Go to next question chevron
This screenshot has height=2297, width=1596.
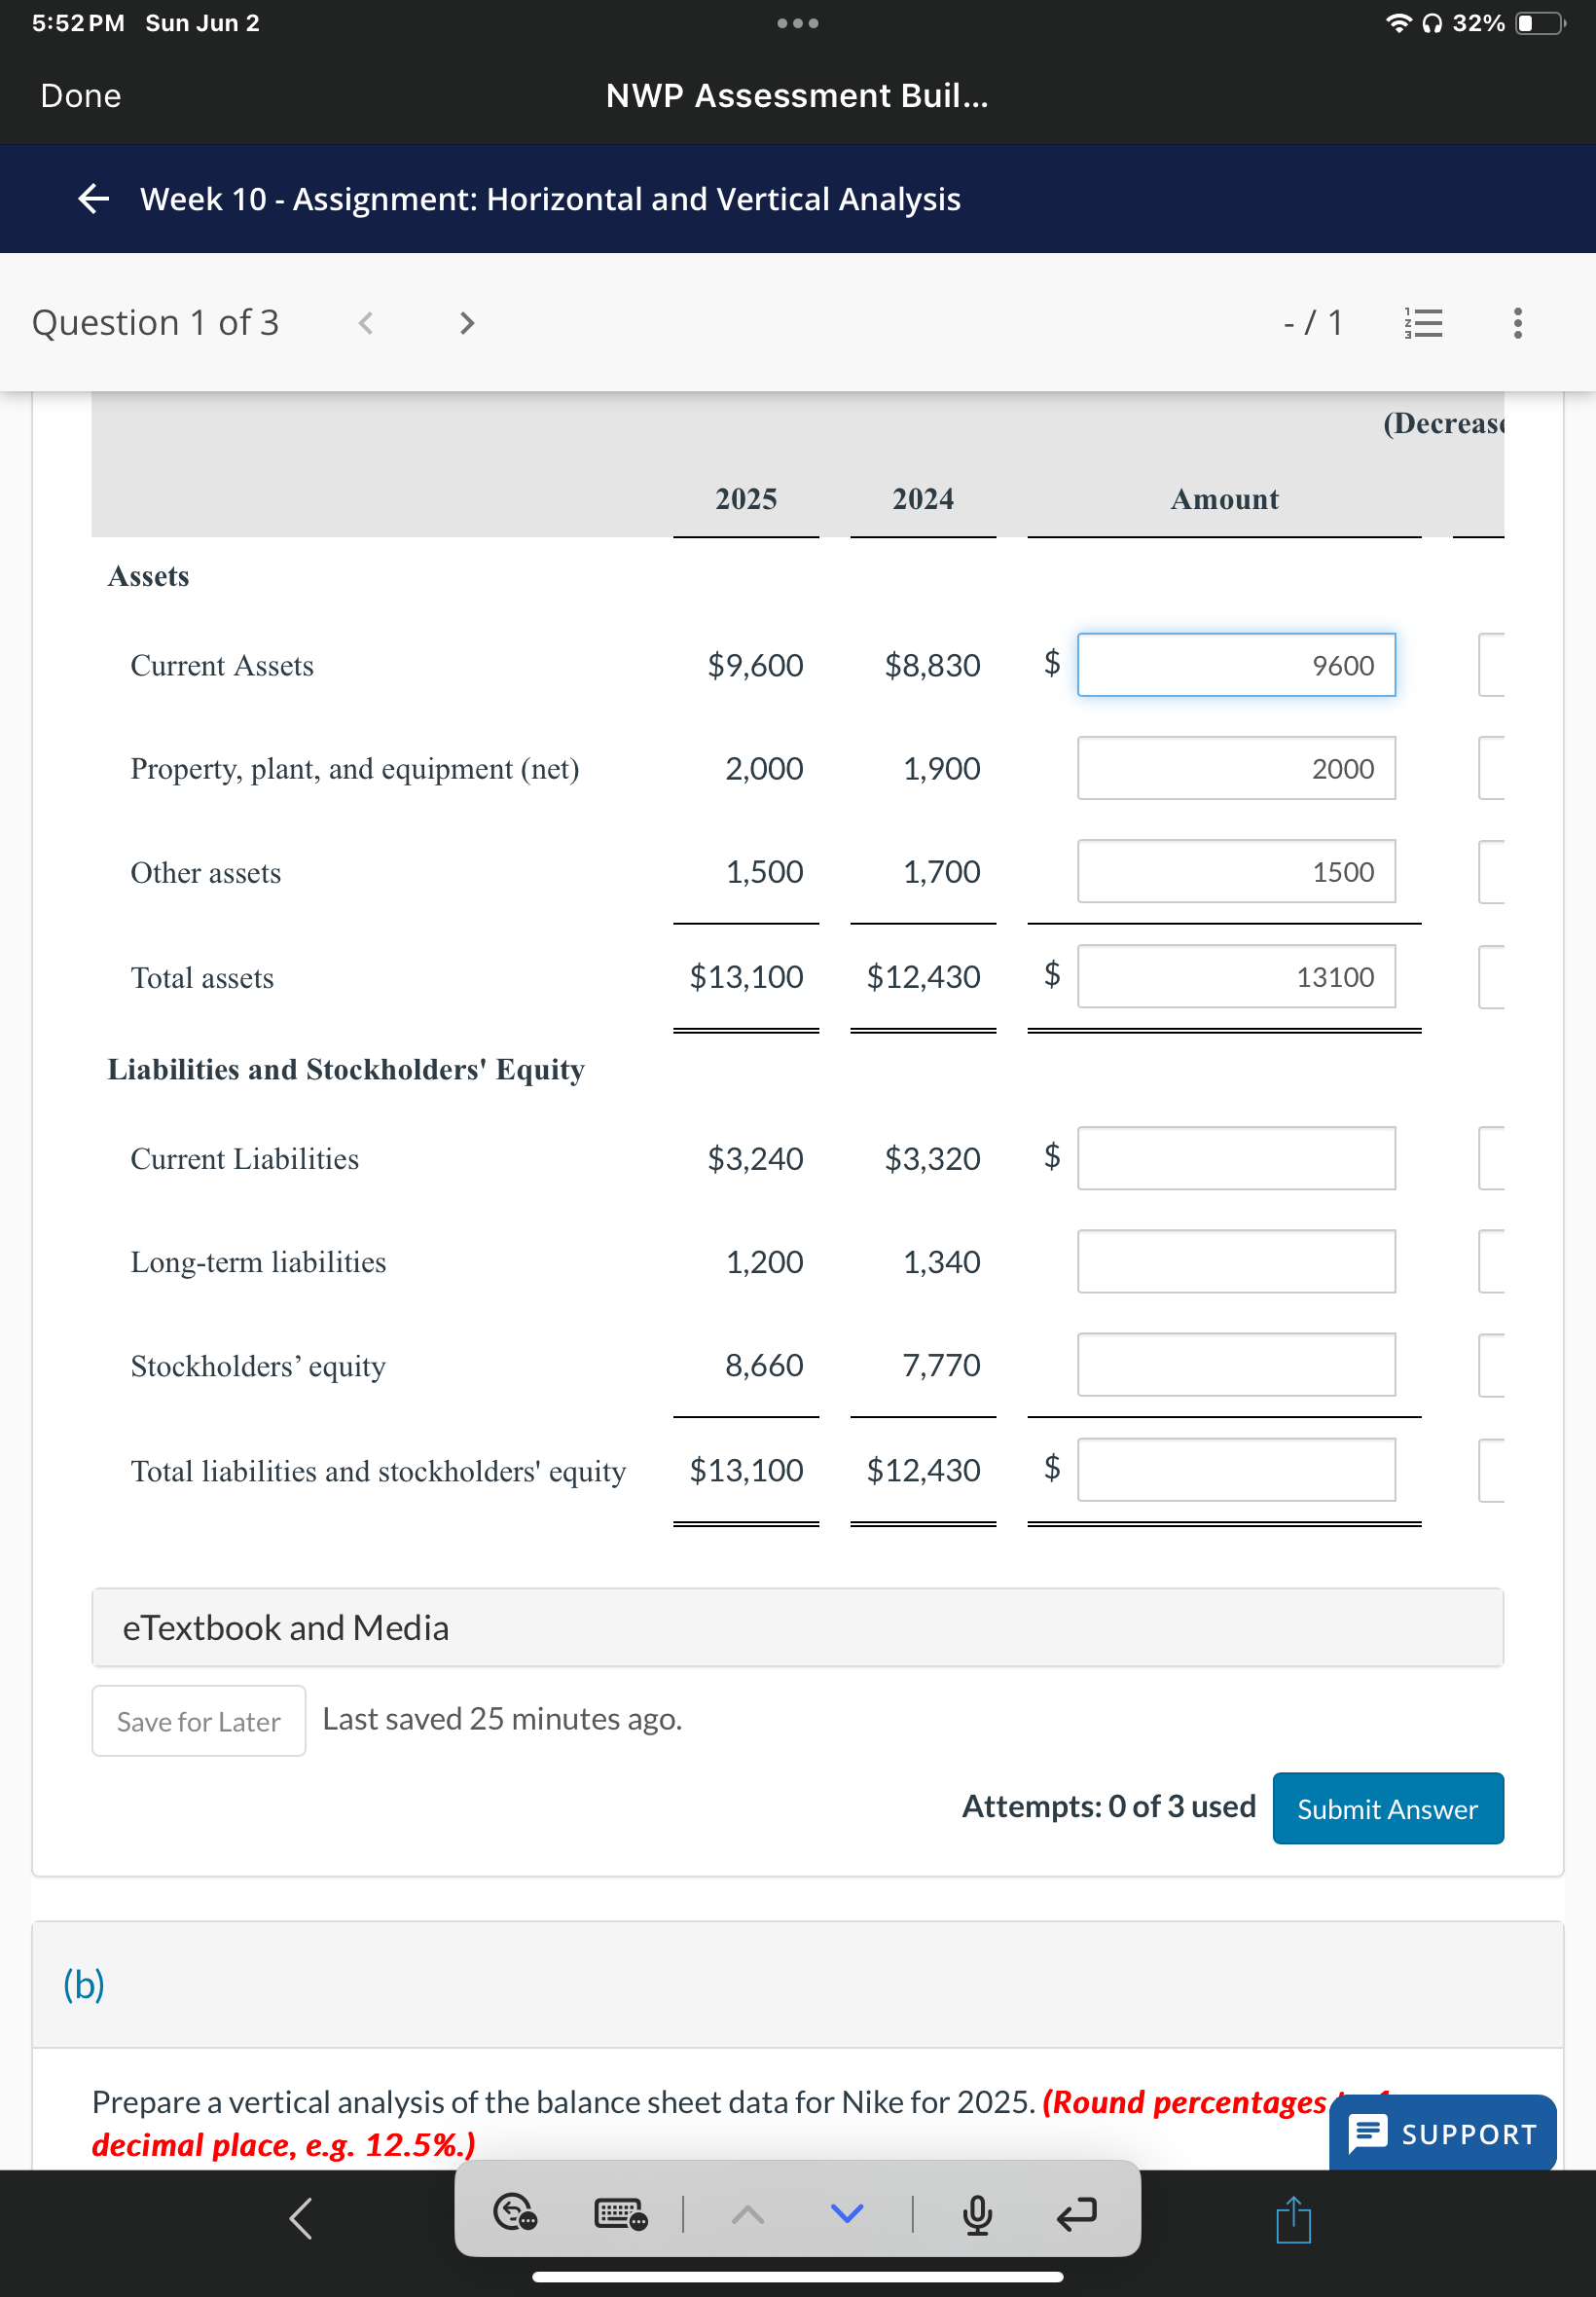click(466, 322)
